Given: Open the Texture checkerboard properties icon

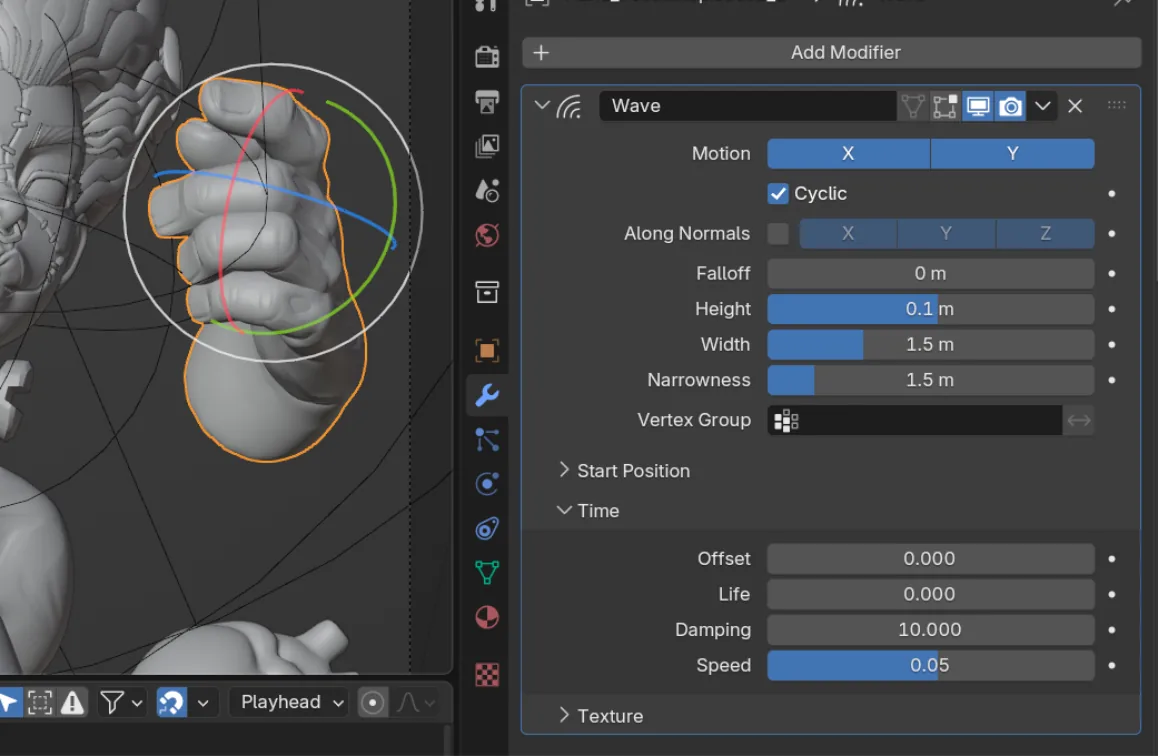Looking at the screenshot, I should coord(487,674).
